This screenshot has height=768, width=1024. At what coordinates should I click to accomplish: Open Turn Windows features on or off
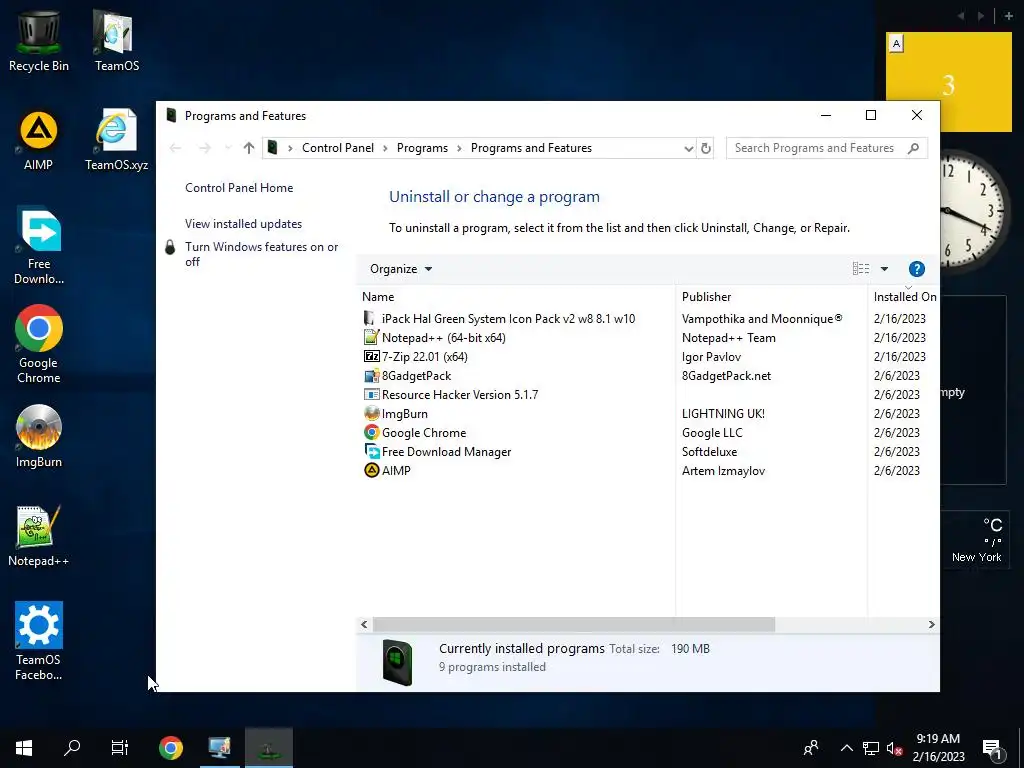click(261, 254)
